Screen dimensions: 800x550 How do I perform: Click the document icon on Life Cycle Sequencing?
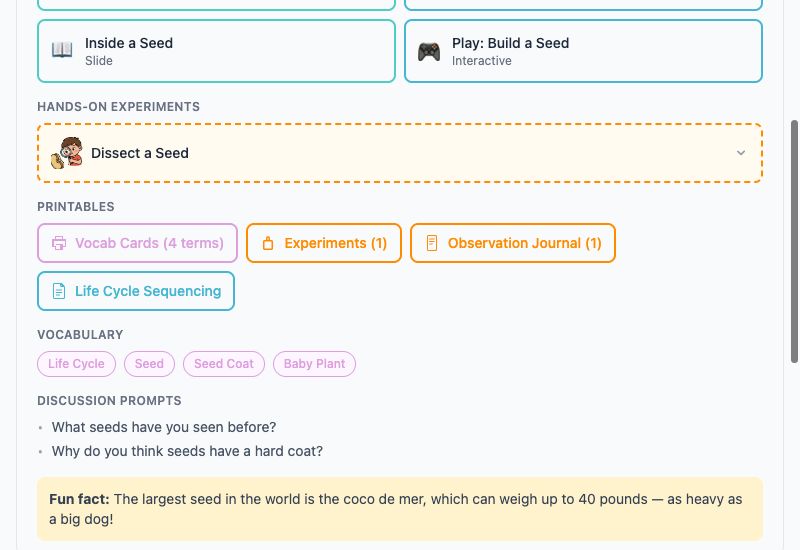pos(59,291)
